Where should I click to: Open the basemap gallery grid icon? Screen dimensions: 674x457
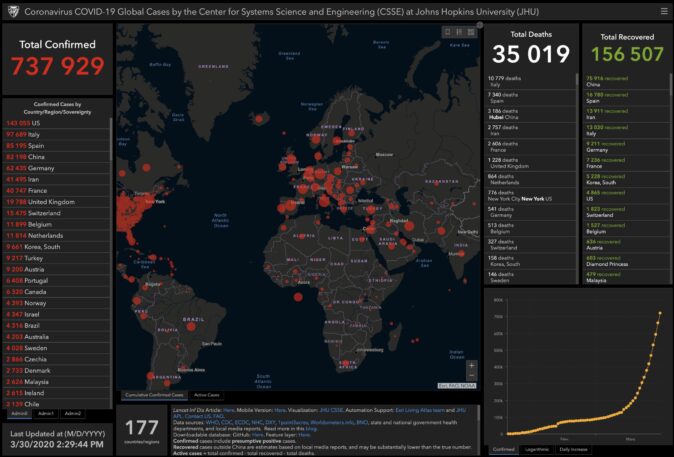click(471, 32)
